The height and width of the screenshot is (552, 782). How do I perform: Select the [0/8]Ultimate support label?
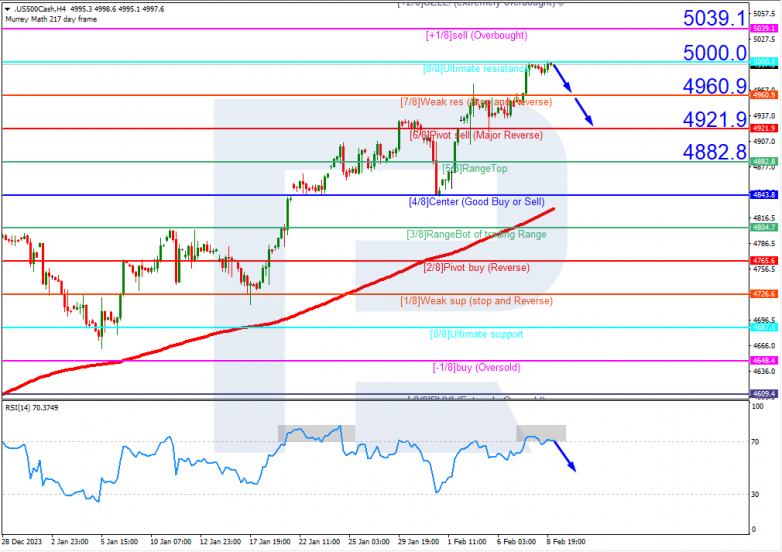476,335
